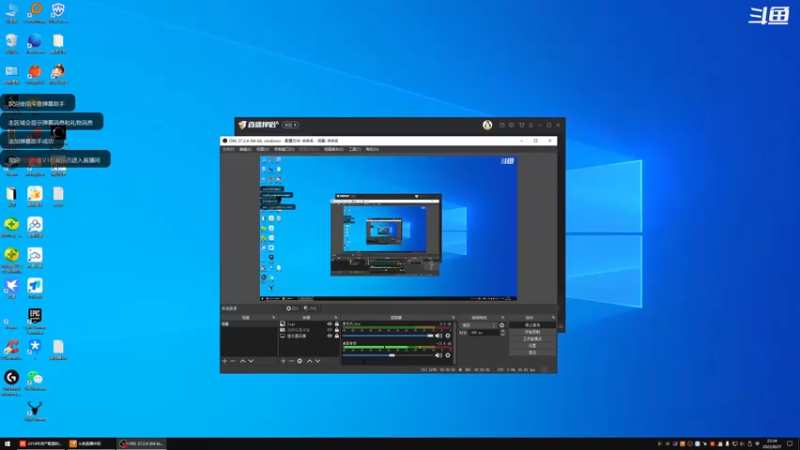The height and width of the screenshot is (450, 800).
Task: Add a new source with plus icon
Action: click(x=283, y=361)
